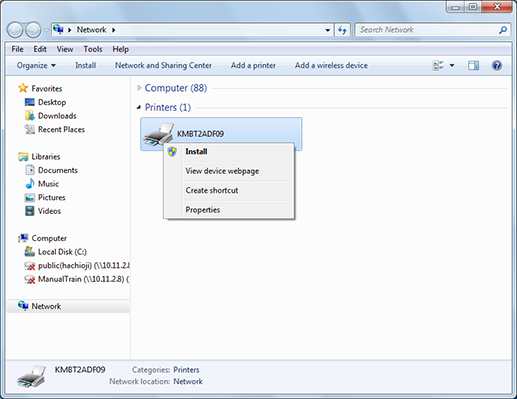The image size is (517, 399).
Task: Click the Libraries icon in sidebar
Action: 23,157
